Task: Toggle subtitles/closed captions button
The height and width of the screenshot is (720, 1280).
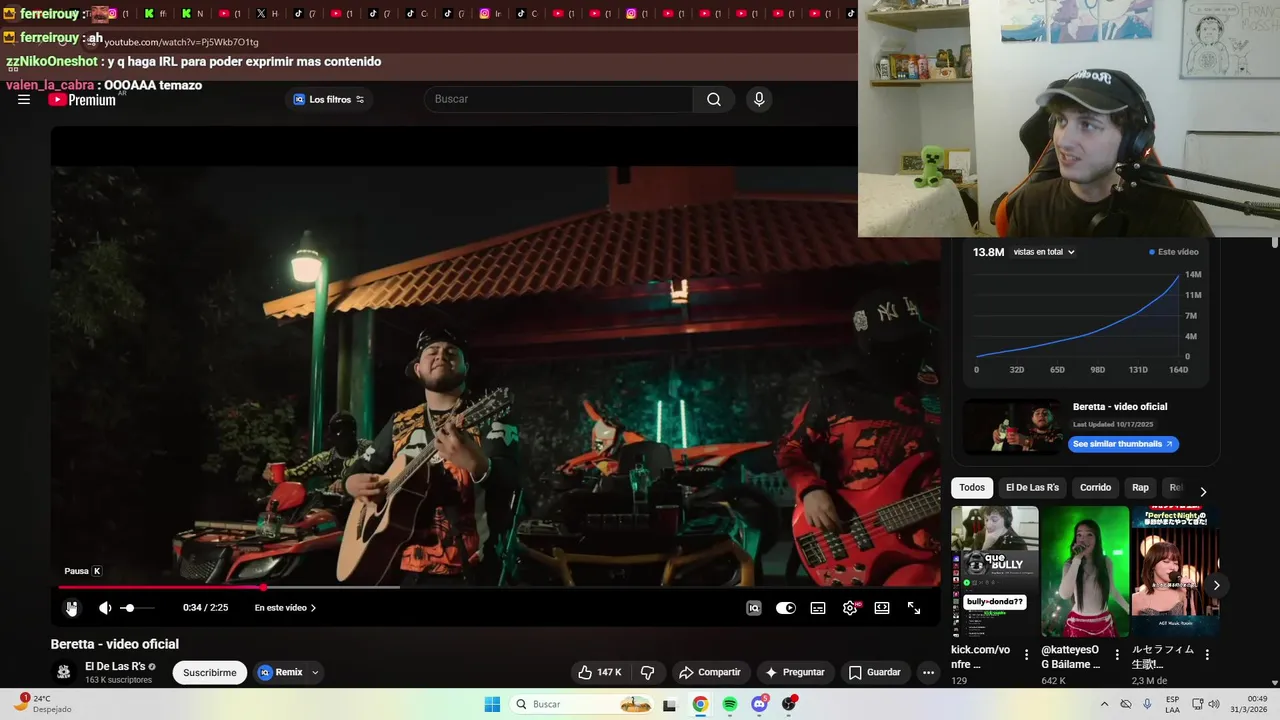Action: [x=818, y=607]
